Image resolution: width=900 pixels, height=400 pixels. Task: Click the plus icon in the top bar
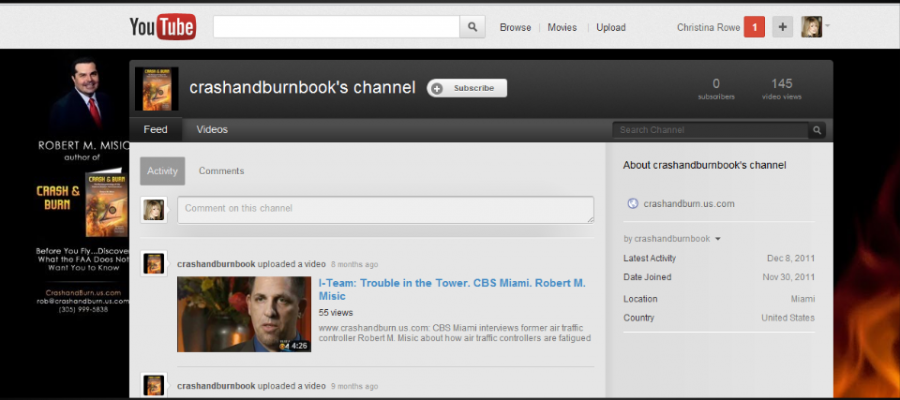click(782, 27)
